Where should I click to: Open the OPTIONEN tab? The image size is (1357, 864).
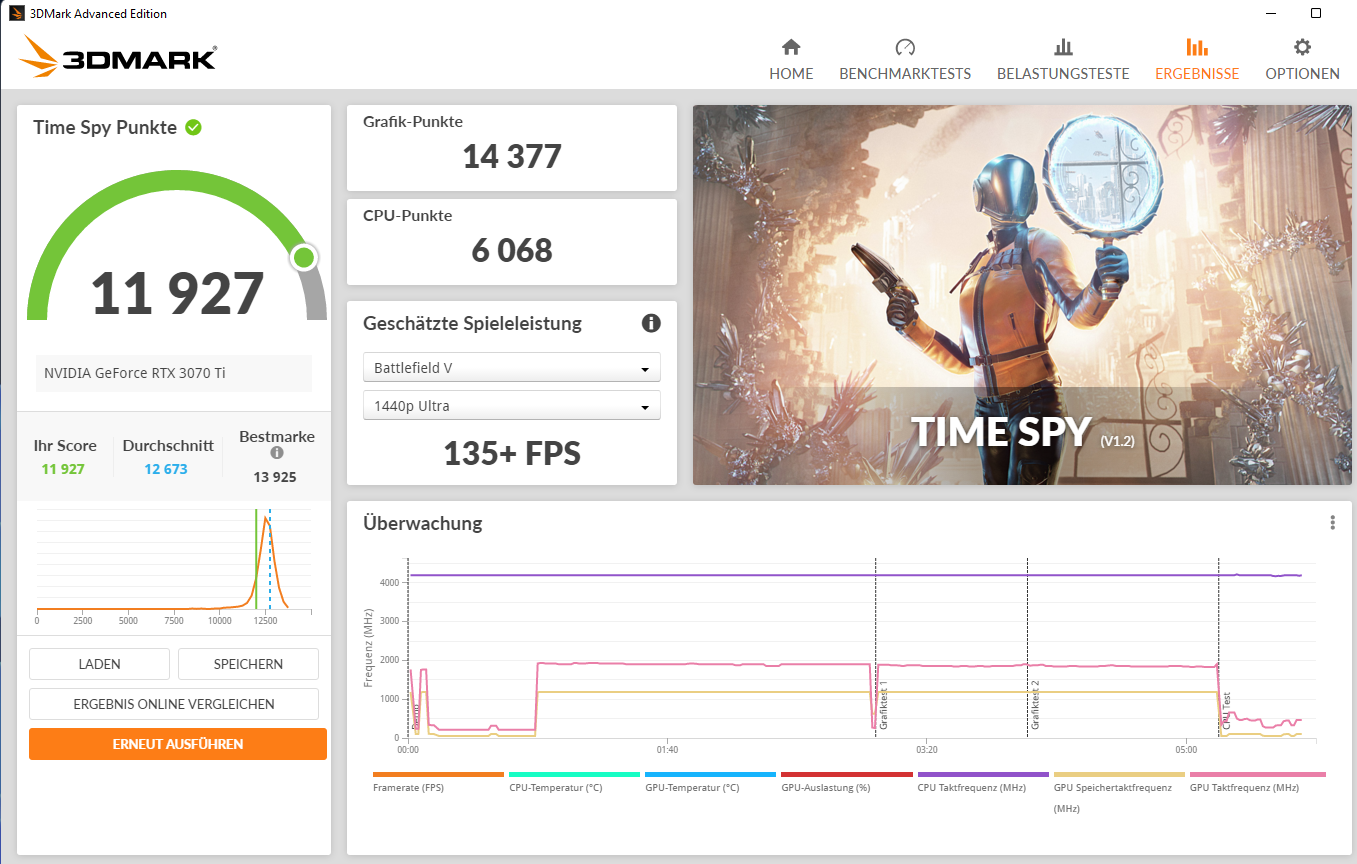[1302, 60]
